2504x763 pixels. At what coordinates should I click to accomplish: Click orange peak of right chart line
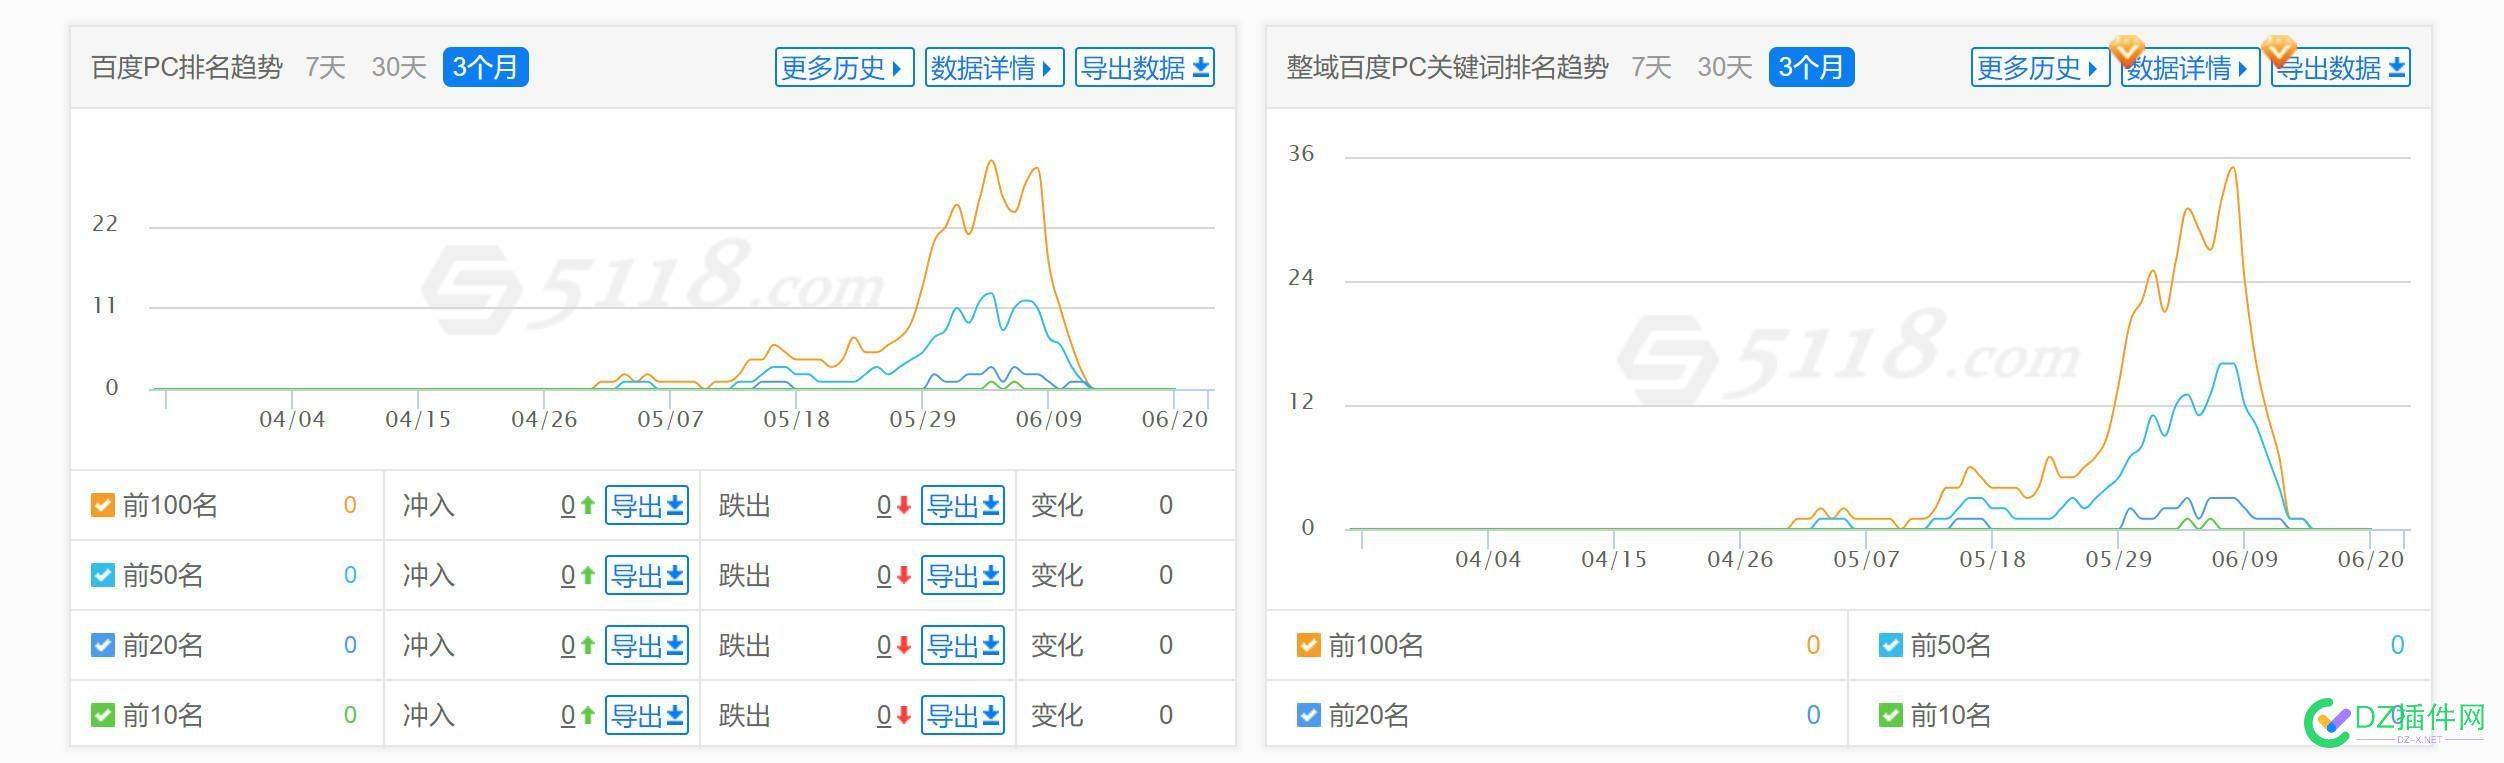(x=2233, y=168)
